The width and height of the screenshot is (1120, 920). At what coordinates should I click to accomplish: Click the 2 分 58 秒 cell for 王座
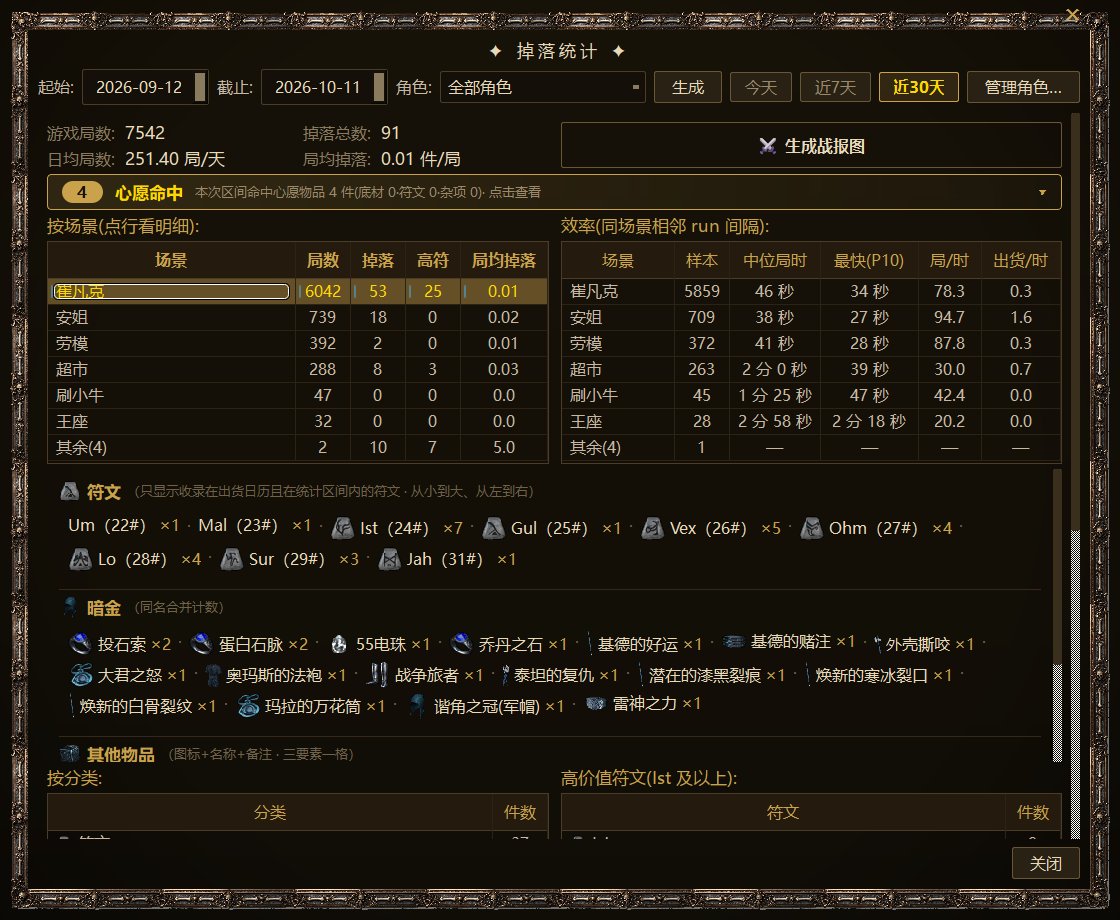[774, 421]
